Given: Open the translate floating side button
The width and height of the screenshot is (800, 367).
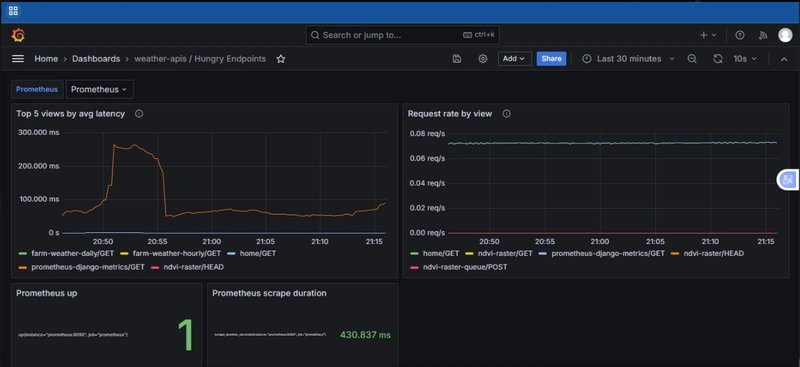Looking at the screenshot, I should 788,180.
